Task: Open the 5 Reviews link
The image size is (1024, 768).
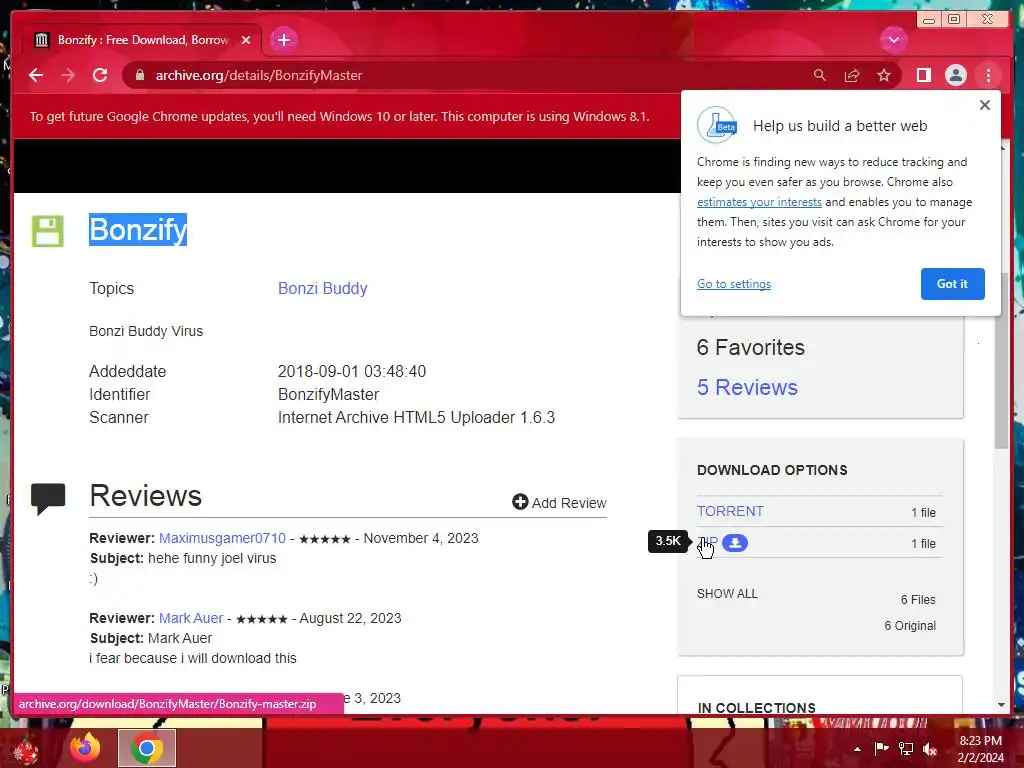Action: tap(747, 387)
